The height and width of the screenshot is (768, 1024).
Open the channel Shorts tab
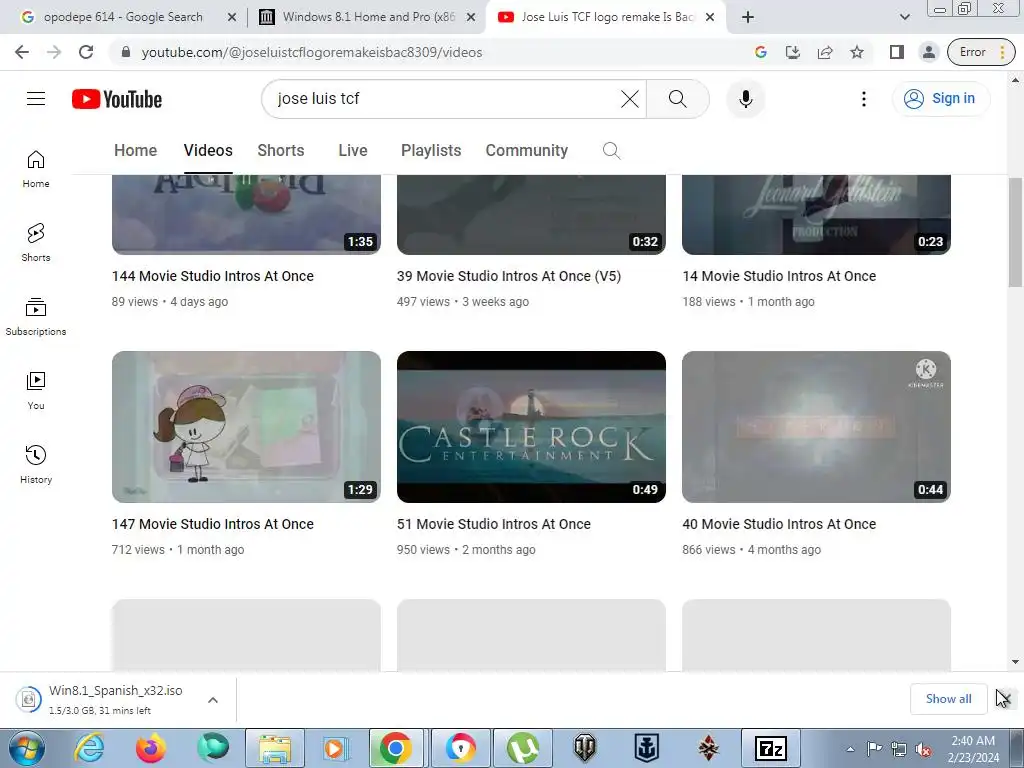tap(281, 151)
